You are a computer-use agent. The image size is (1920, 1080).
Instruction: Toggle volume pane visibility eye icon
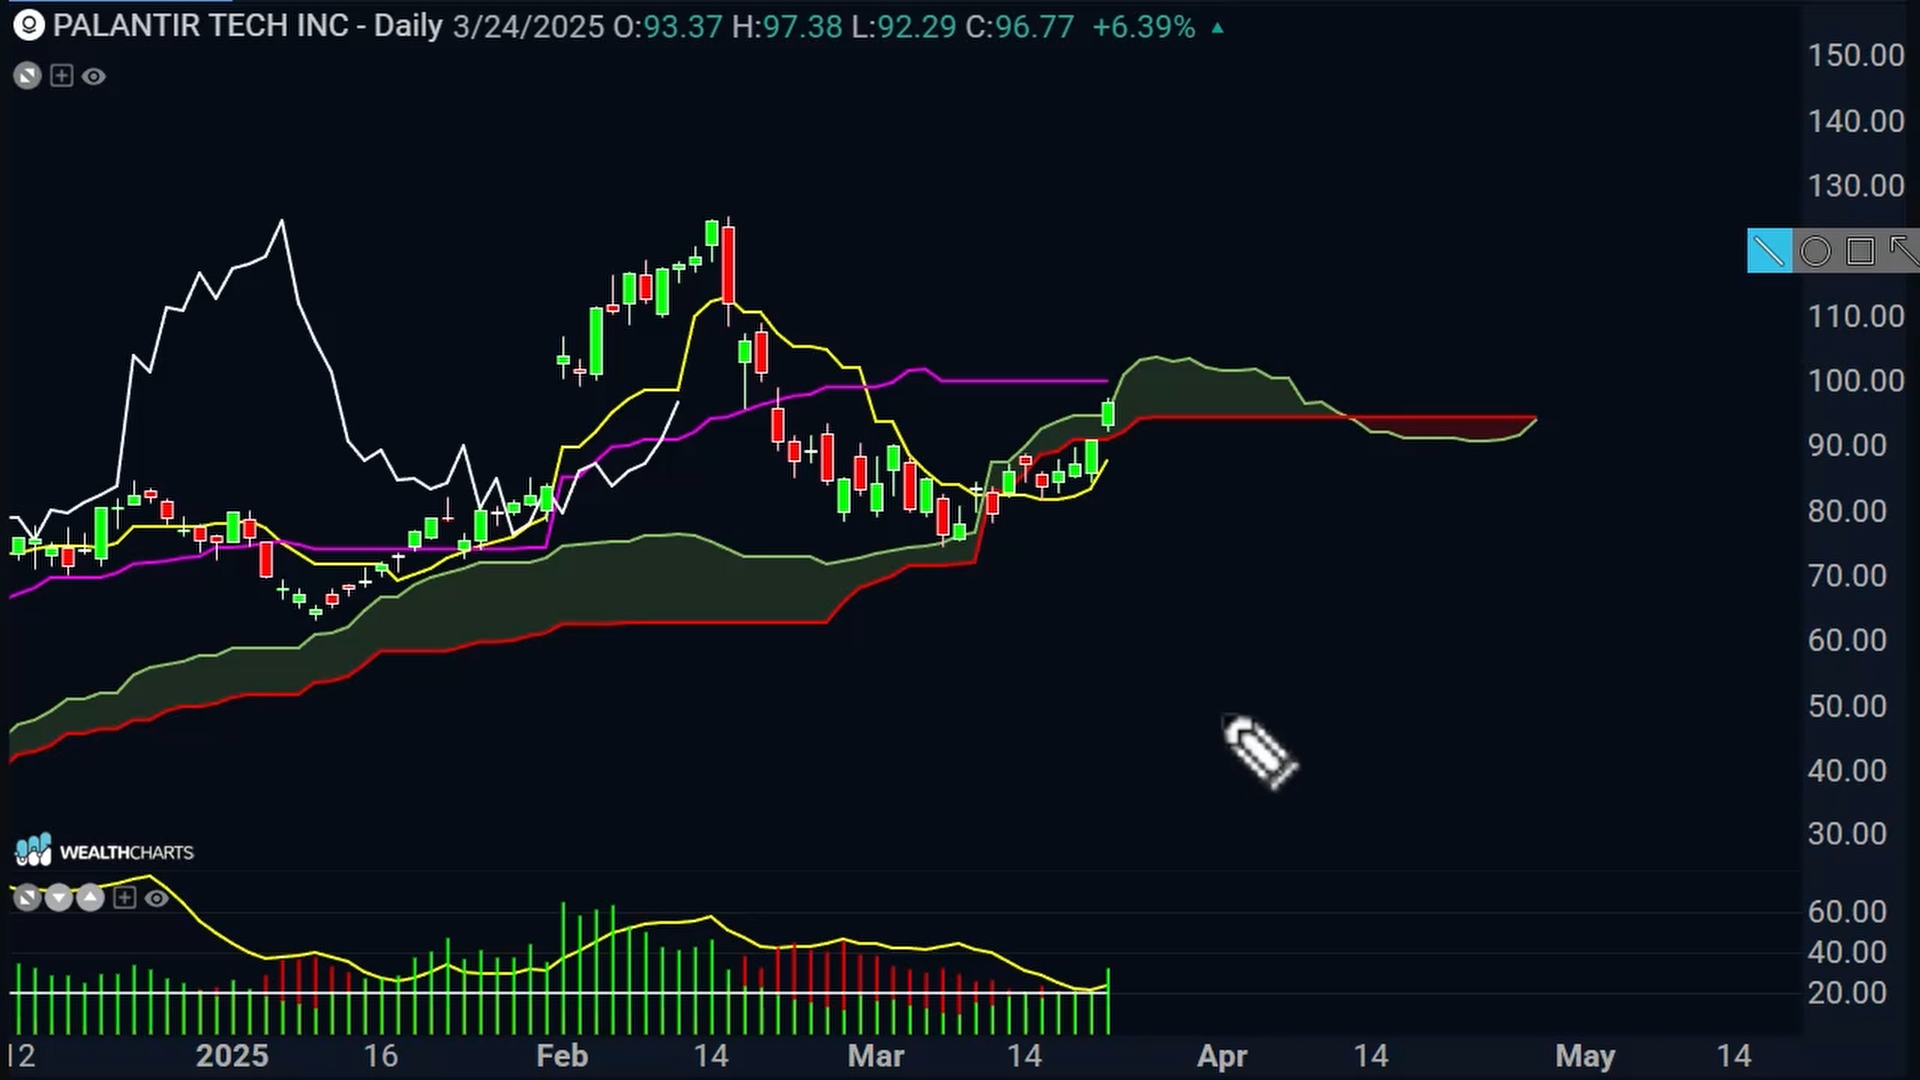coord(156,898)
